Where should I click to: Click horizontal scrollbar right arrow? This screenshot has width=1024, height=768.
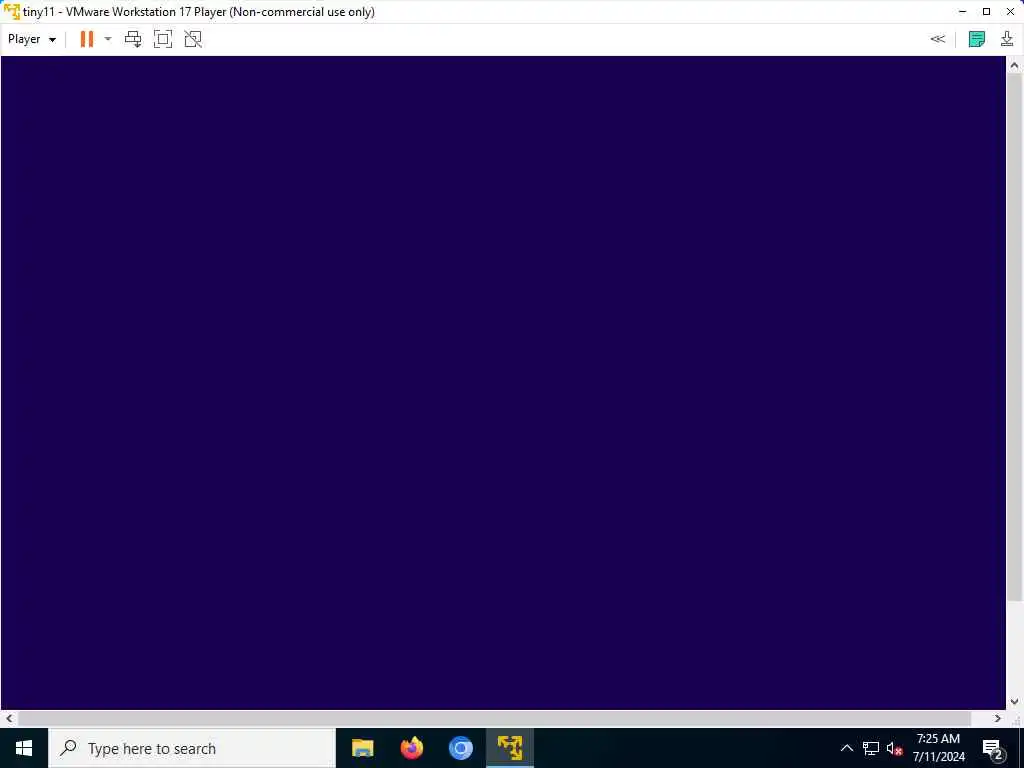pyautogui.click(x=997, y=718)
